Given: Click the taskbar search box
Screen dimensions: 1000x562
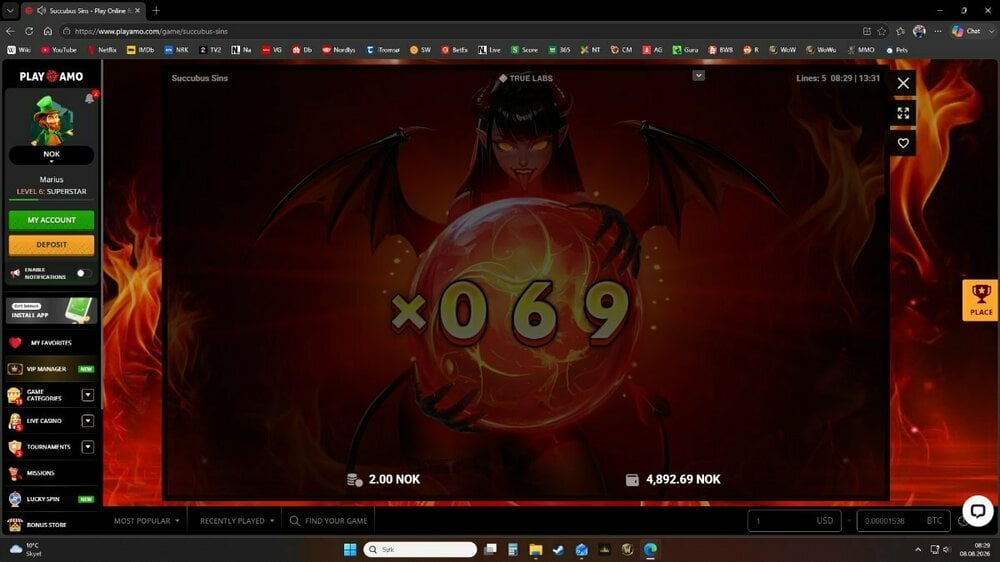Looking at the screenshot, I should [x=420, y=549].
